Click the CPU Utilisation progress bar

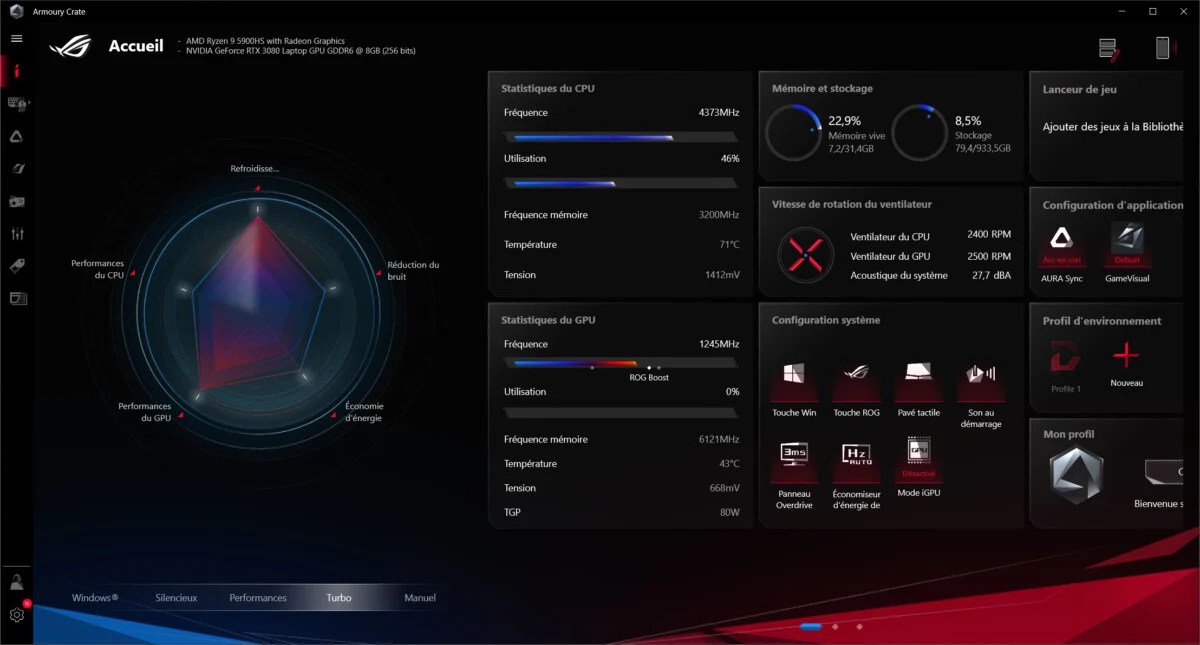tap(621, 183)
